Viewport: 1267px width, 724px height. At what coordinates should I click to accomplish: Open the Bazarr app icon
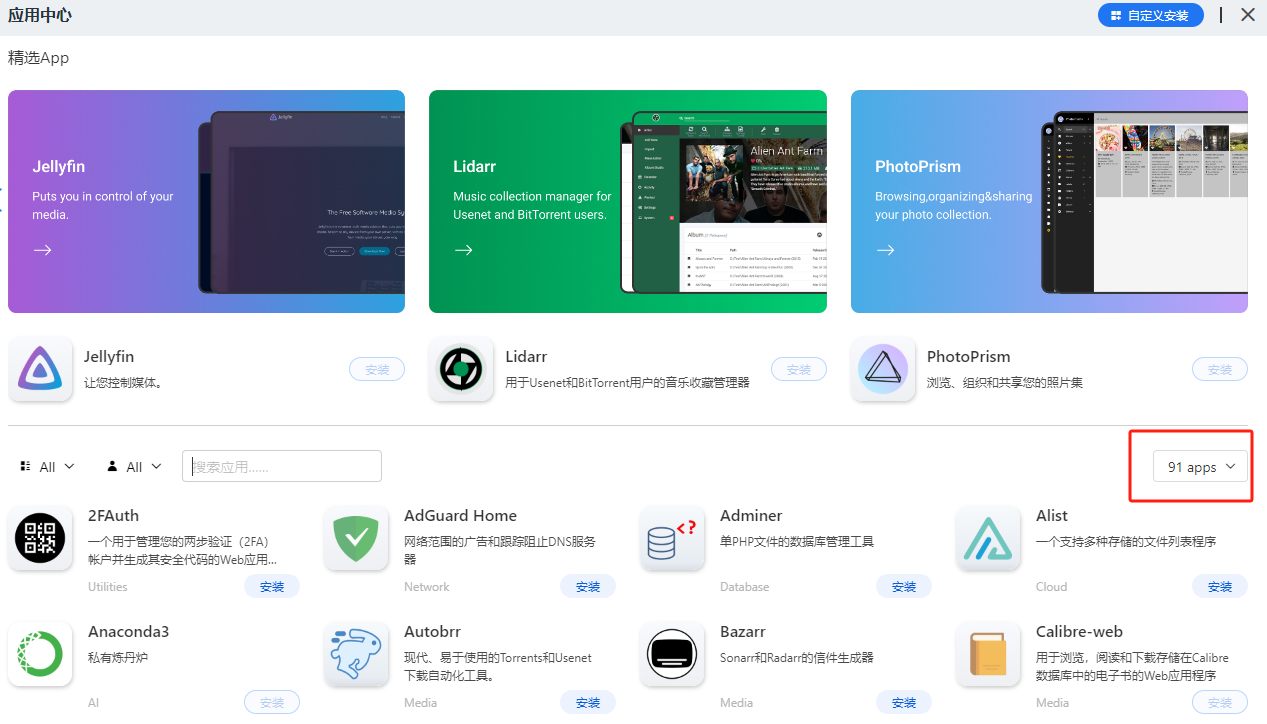tap(672, 654)
